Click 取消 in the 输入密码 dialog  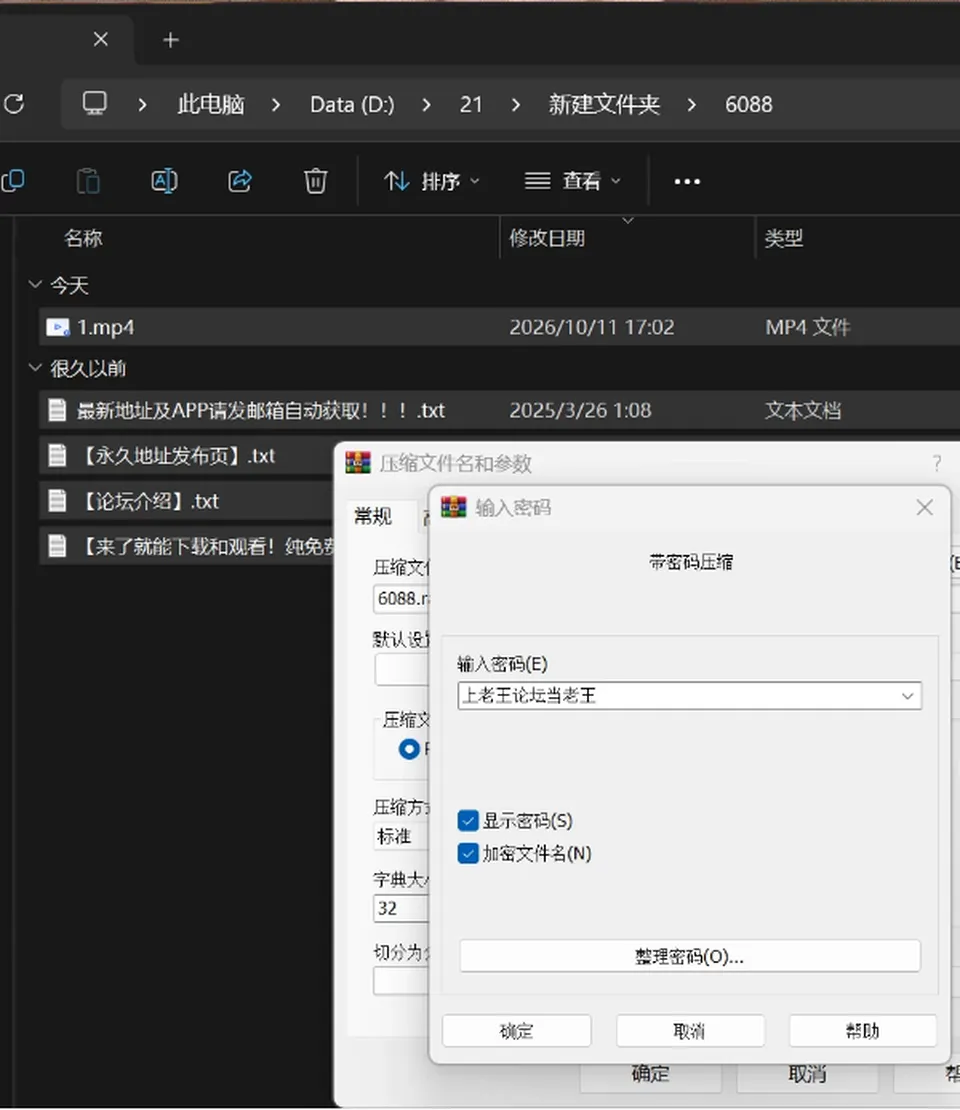pos(690,1031)
